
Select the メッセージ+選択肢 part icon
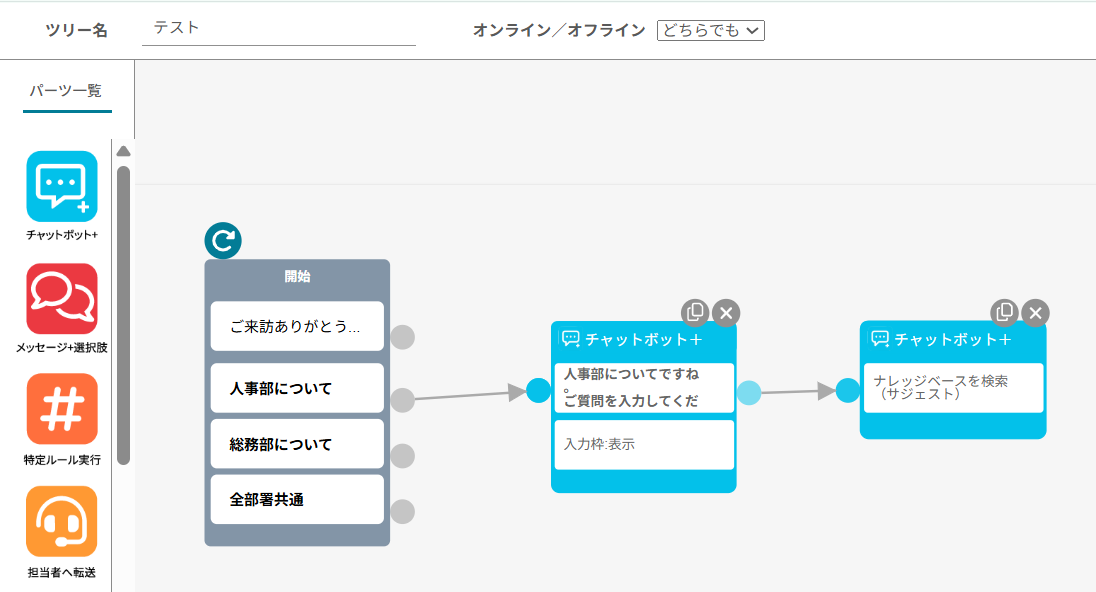click(62, 299)
